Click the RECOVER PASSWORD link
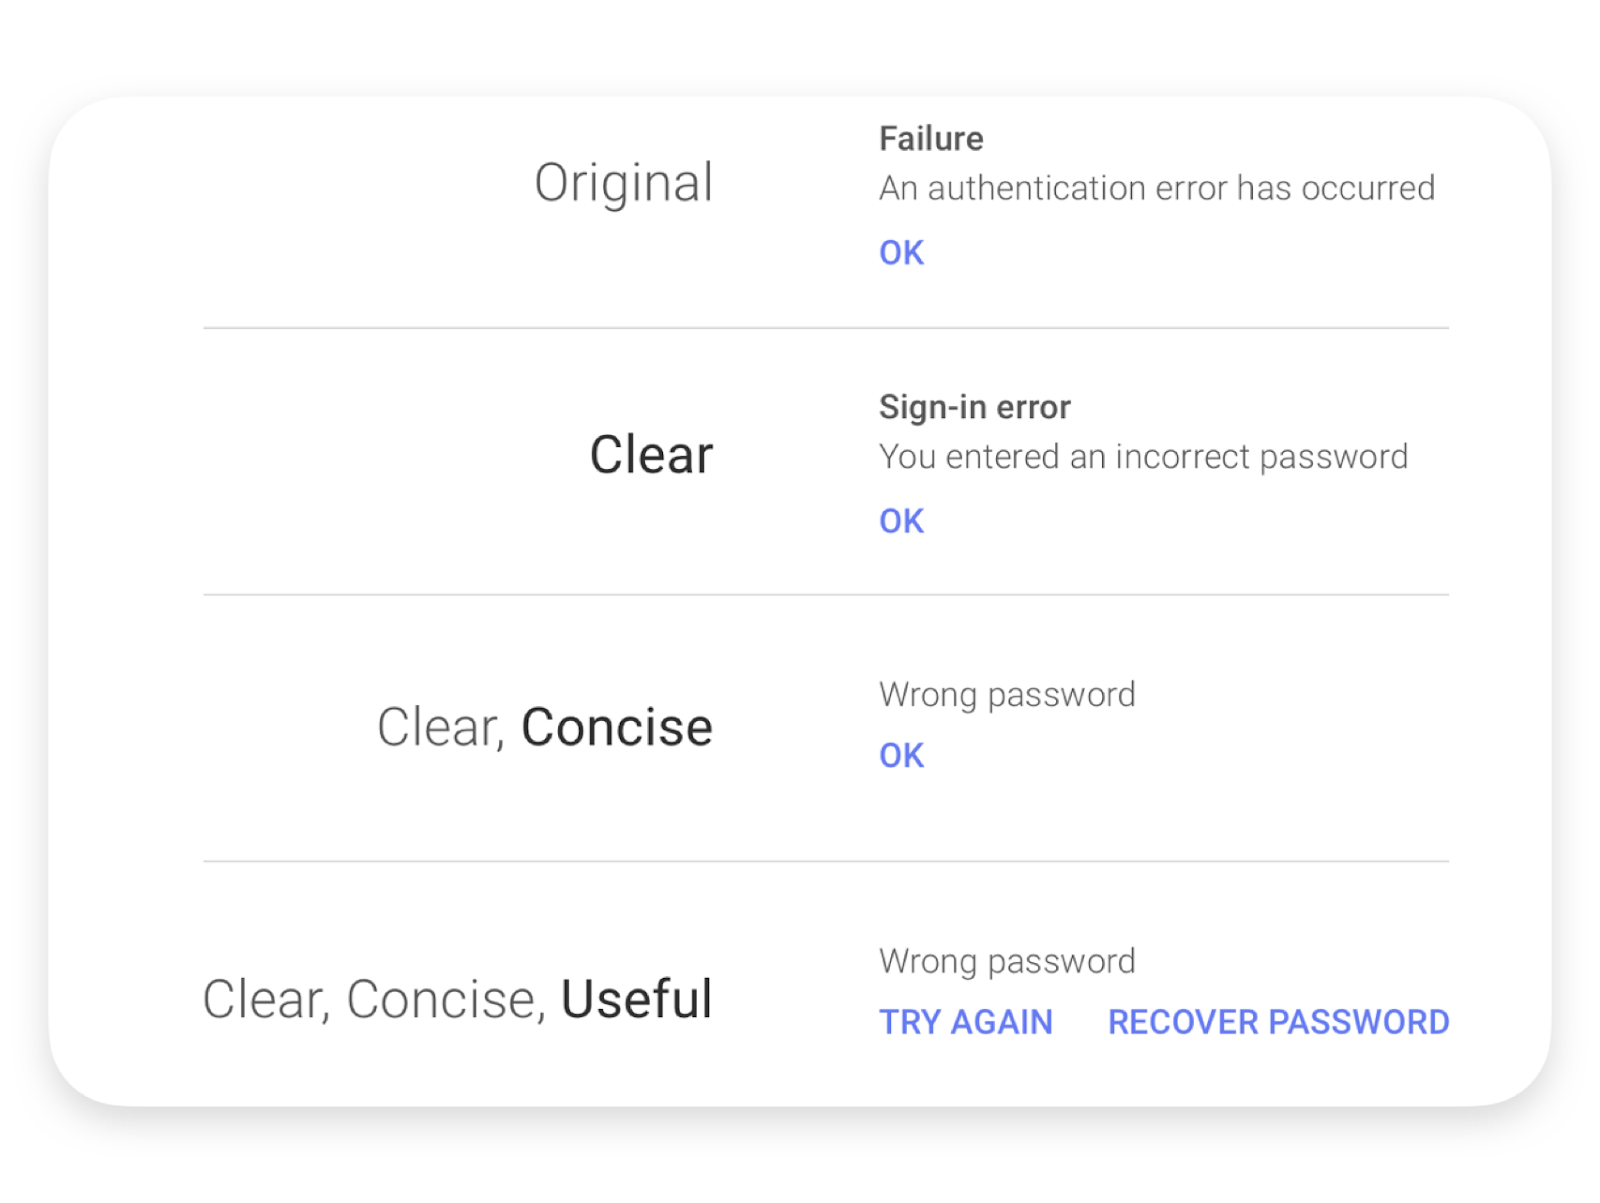1600x1203 pixels. click(x=1278, y=1022)
